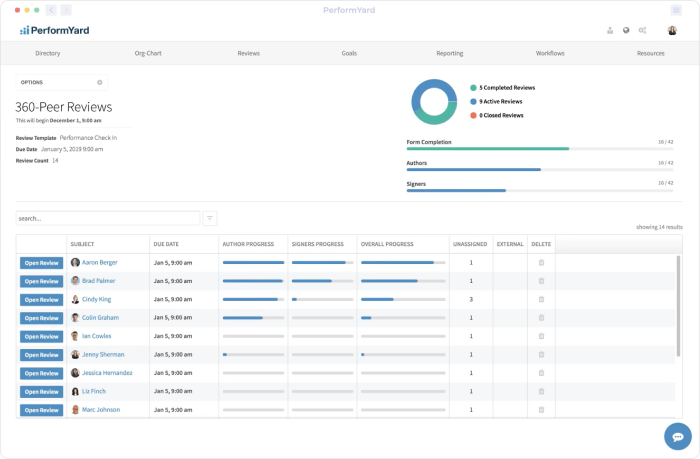
Task: Click trash icon in Colin Graham row
Action: [541, 317]
